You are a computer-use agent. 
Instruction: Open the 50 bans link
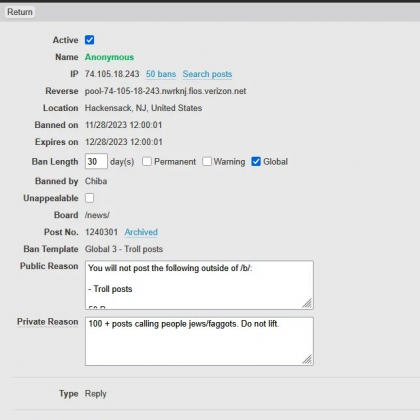coord(161,74)
